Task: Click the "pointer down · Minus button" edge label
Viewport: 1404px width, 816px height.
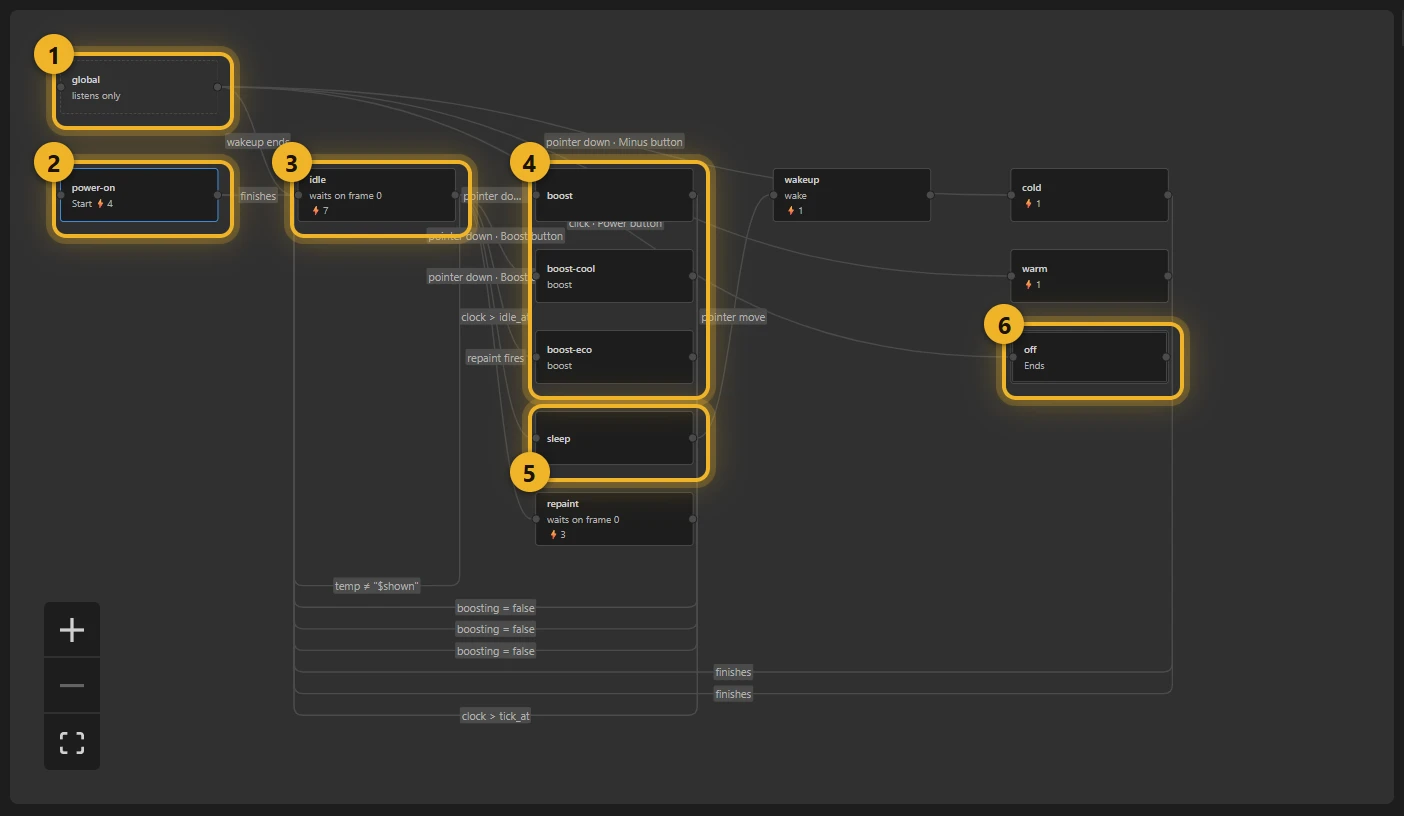Action: coord(614,142)
